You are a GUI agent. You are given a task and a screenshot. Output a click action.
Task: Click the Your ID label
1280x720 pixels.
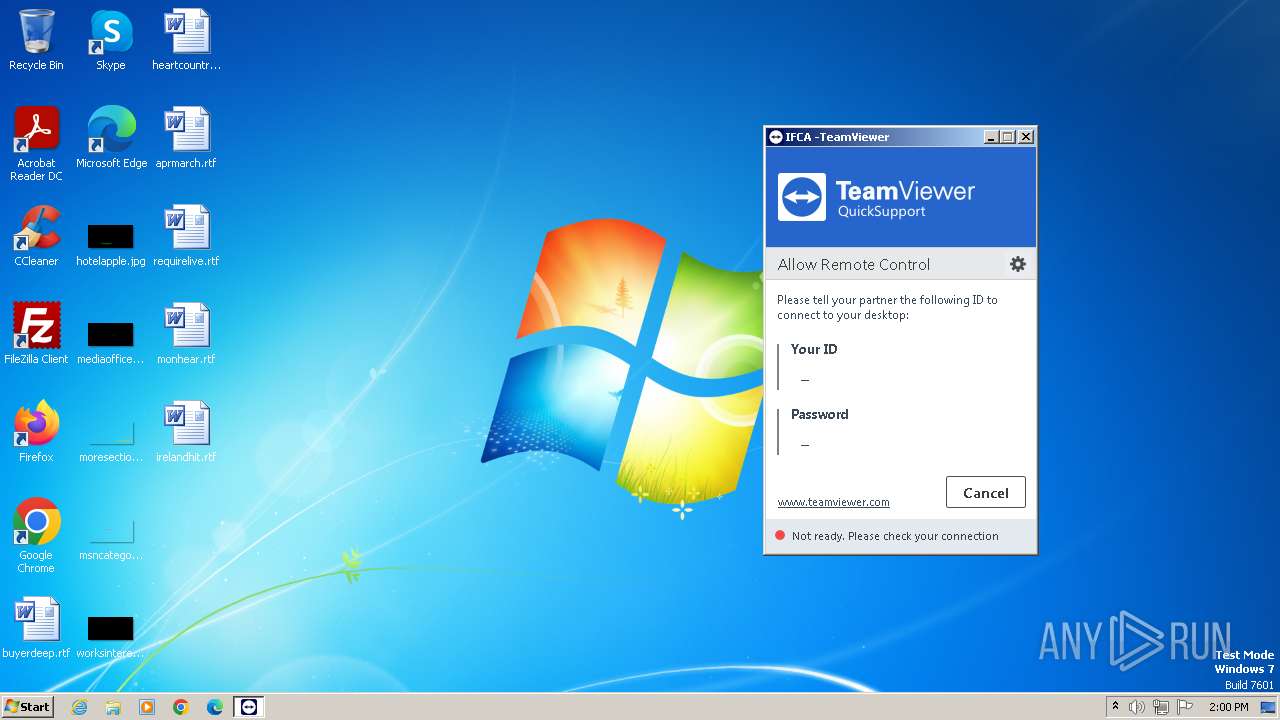tap(814, 349)
